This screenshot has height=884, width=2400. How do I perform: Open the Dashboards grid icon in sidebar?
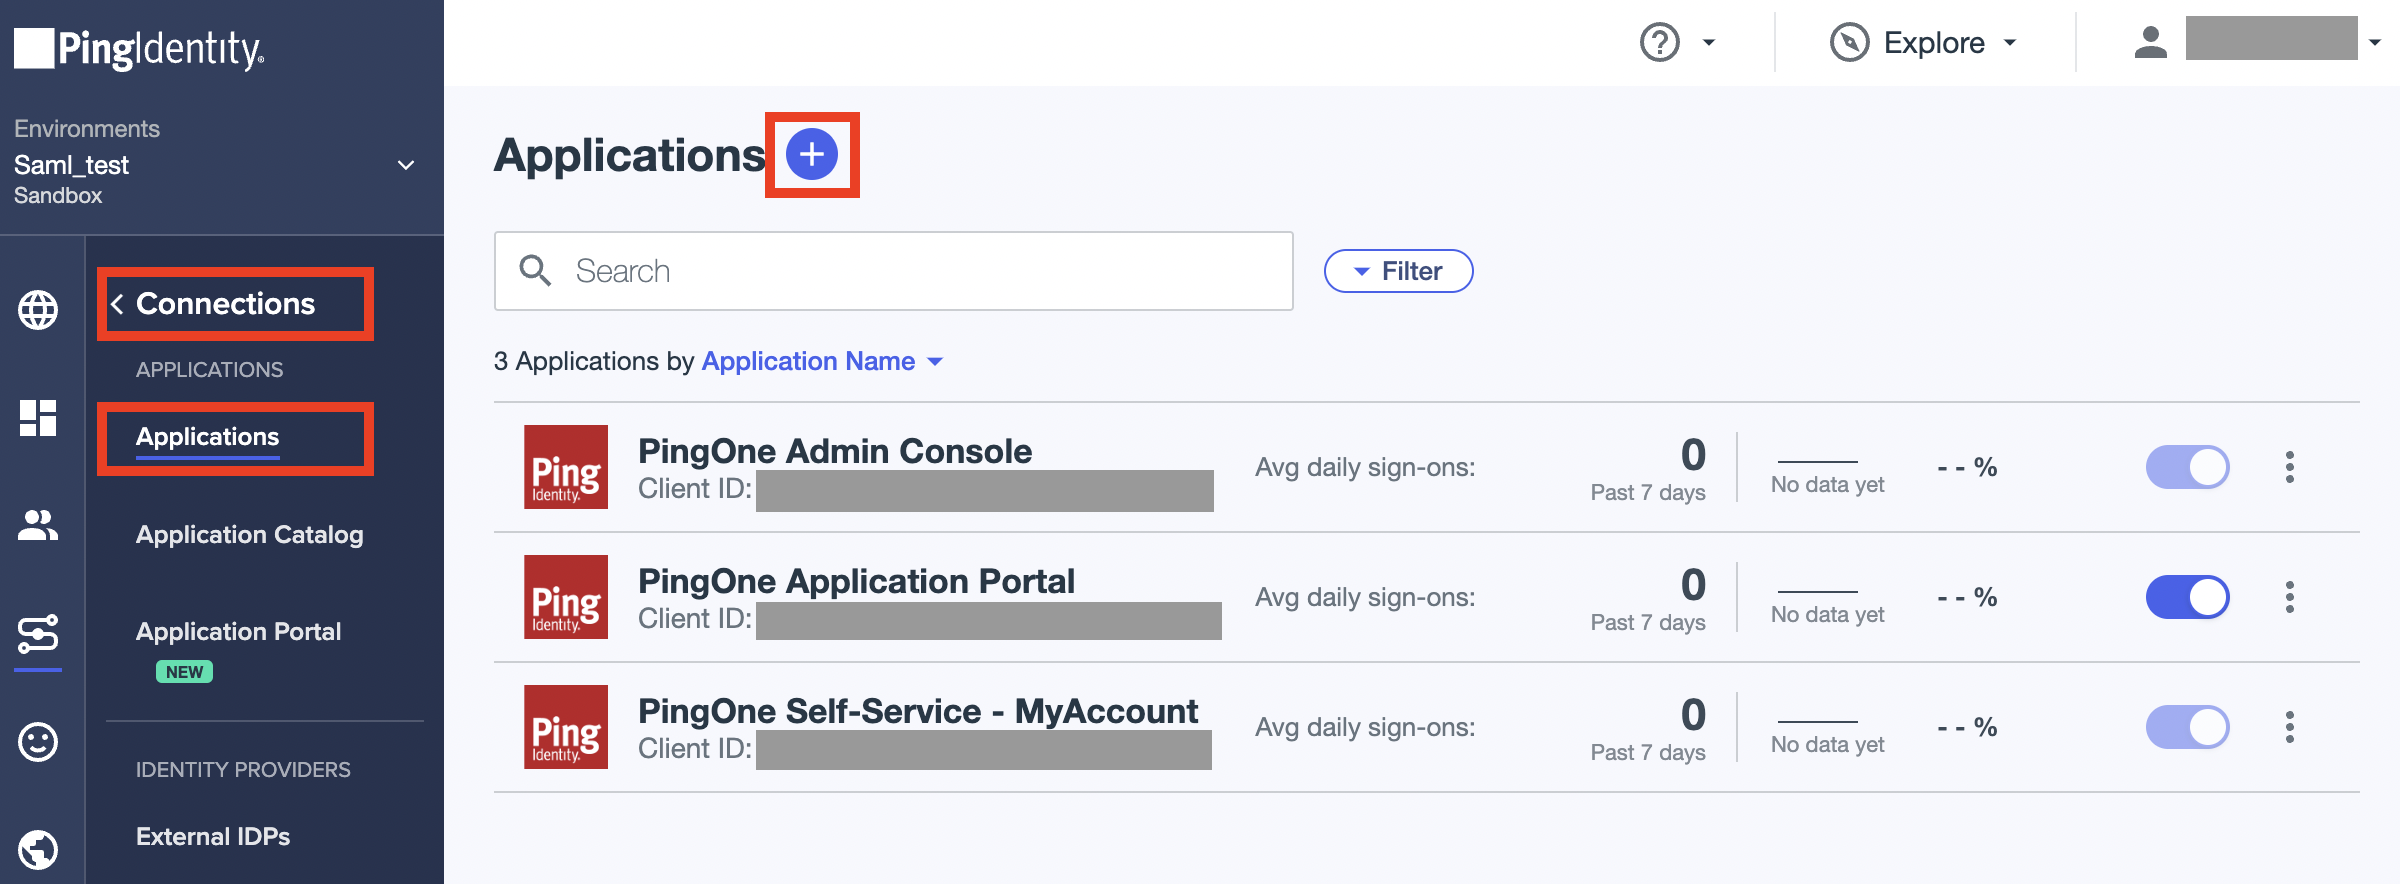coord(38,418)
